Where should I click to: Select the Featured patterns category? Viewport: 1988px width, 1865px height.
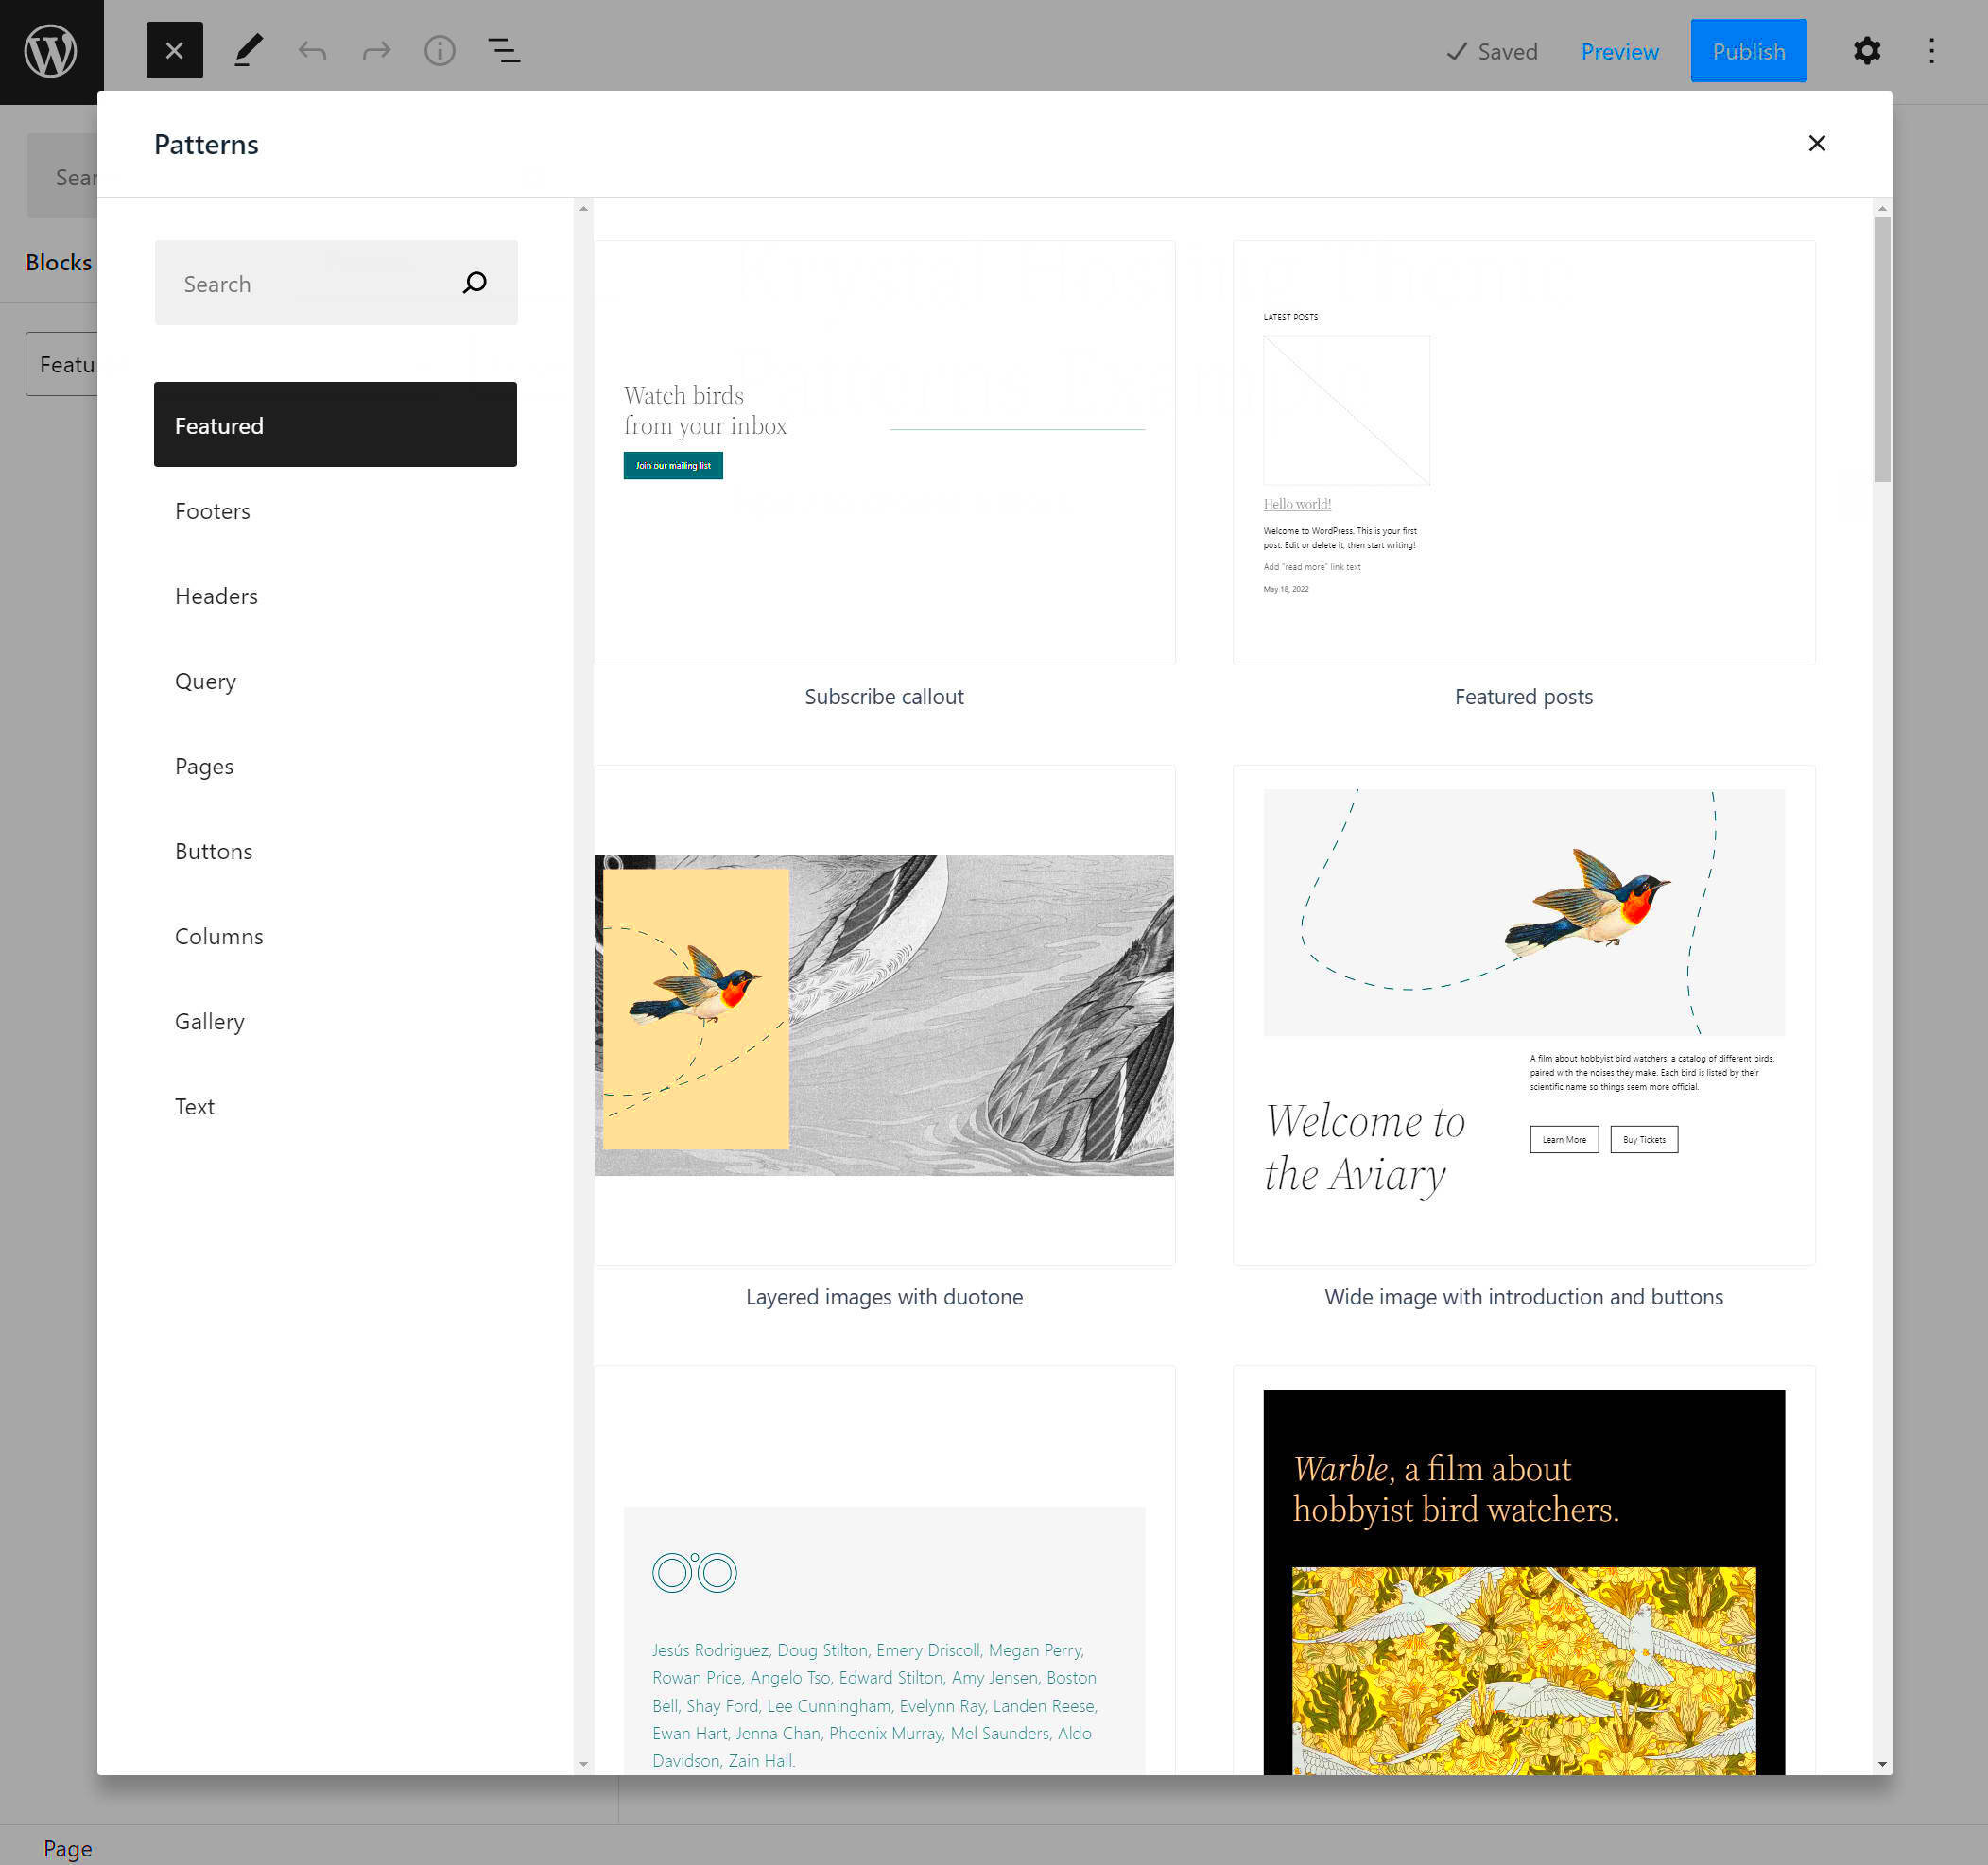point(337,424)
